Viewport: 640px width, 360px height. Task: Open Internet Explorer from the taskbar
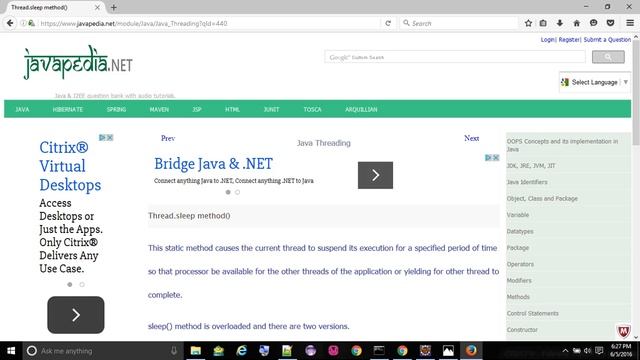click(x=242, y=351)
